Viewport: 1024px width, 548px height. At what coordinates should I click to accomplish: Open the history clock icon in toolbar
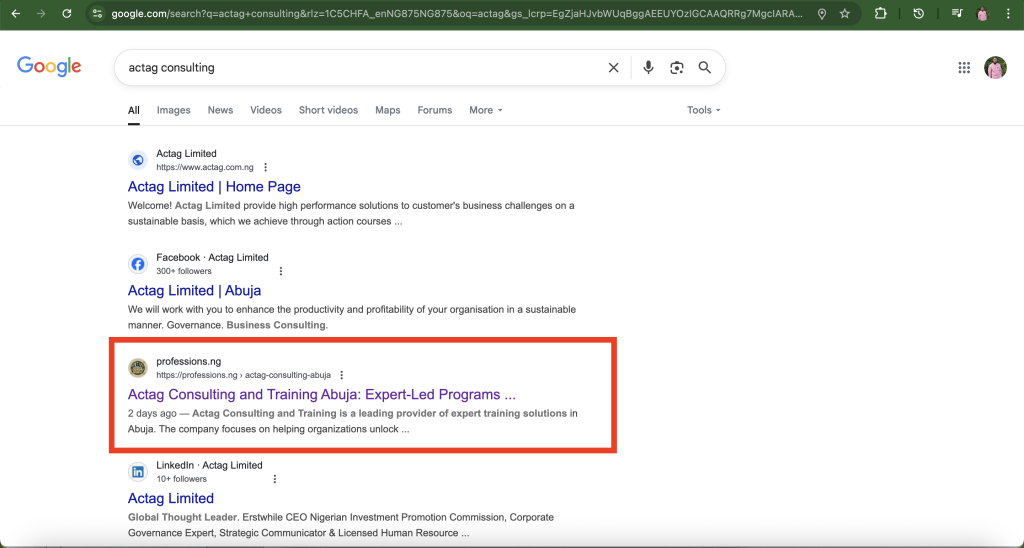(x=919, y=13)
